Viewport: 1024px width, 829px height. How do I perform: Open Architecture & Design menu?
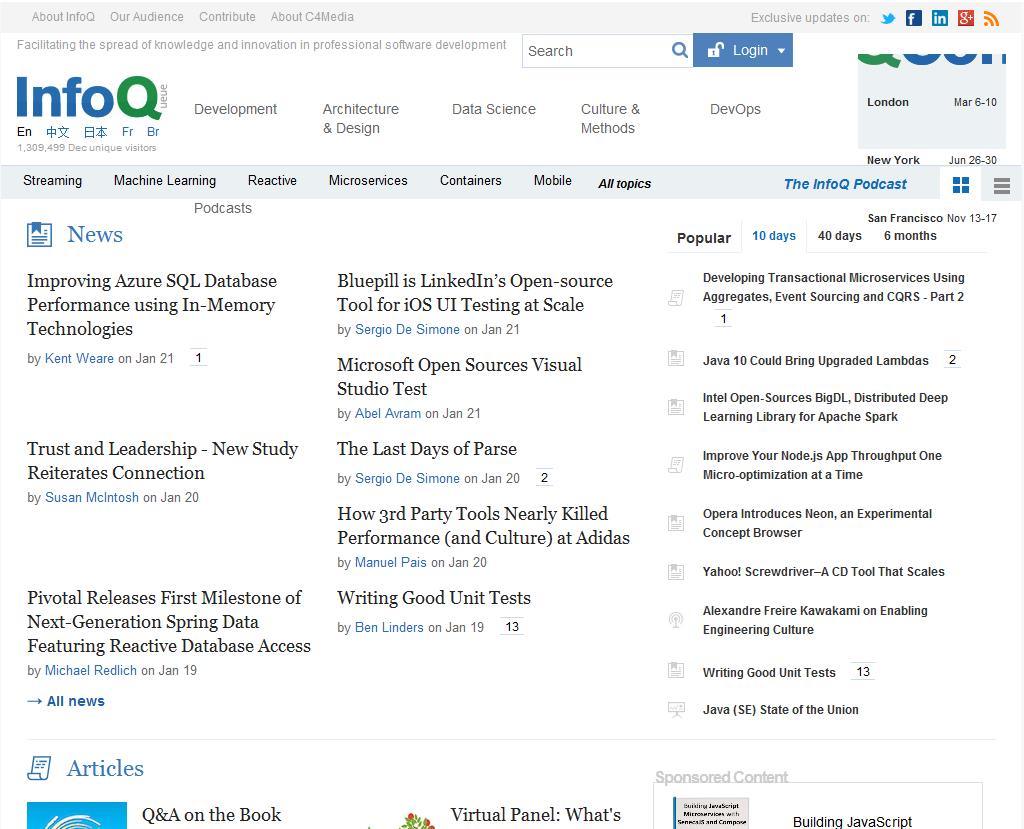pos(360,118)
